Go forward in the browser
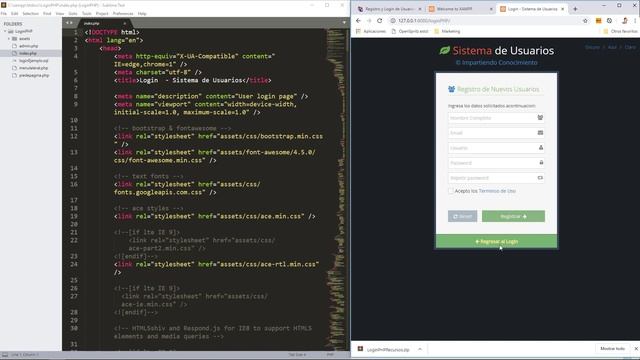Image resolution: width=640 pixels, height=360 pixels. (369, 20)
